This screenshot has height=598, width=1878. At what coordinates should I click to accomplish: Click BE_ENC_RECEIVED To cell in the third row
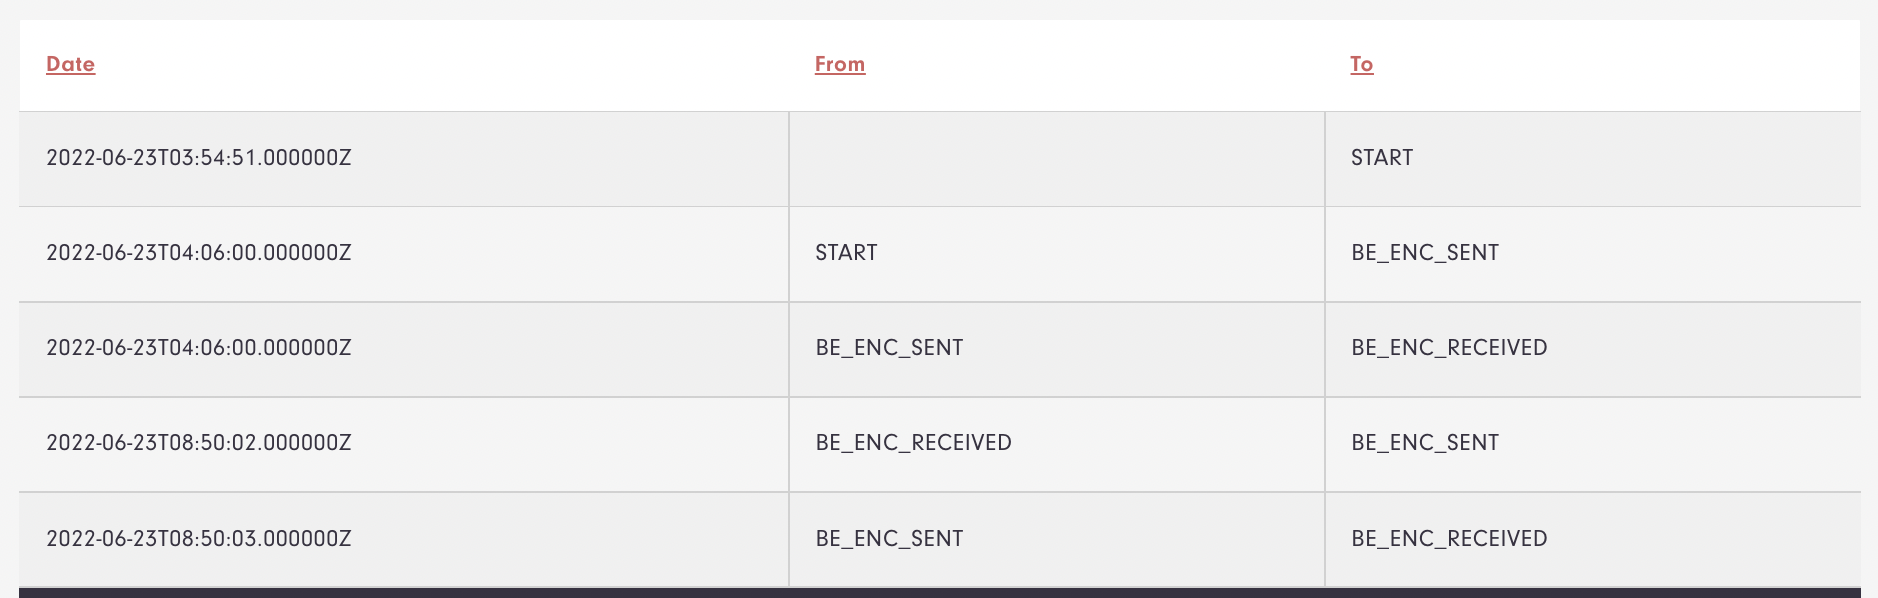1449,348
